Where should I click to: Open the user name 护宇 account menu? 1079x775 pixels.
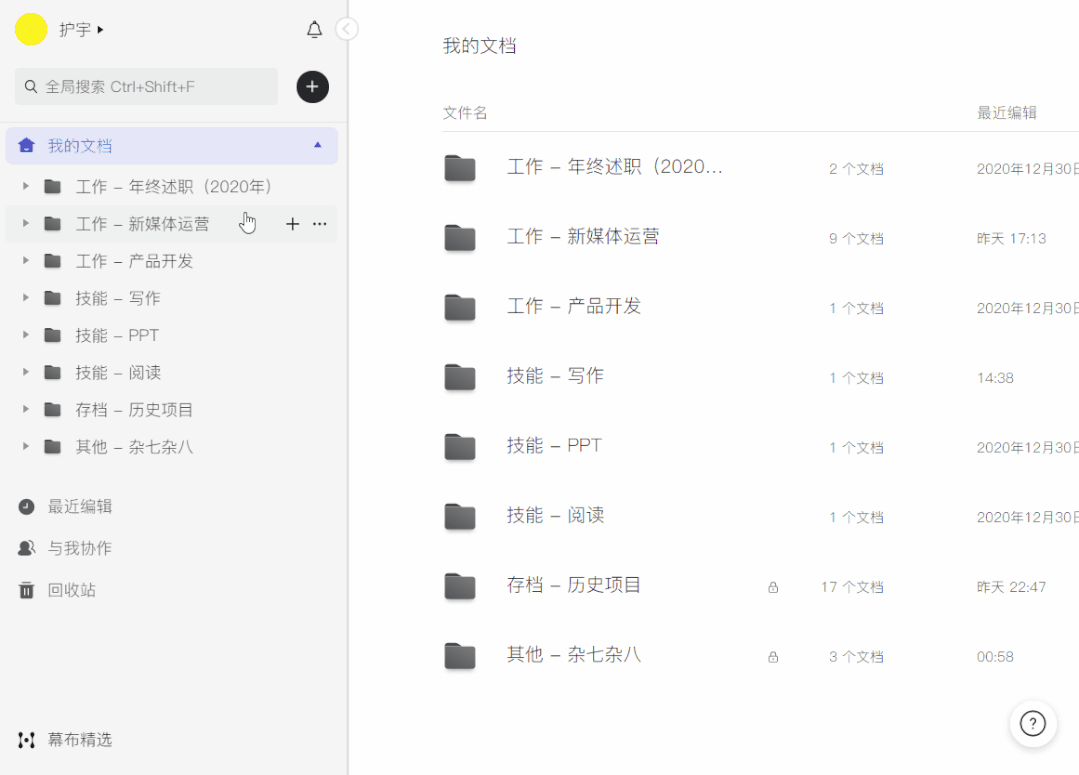(81, 30)
